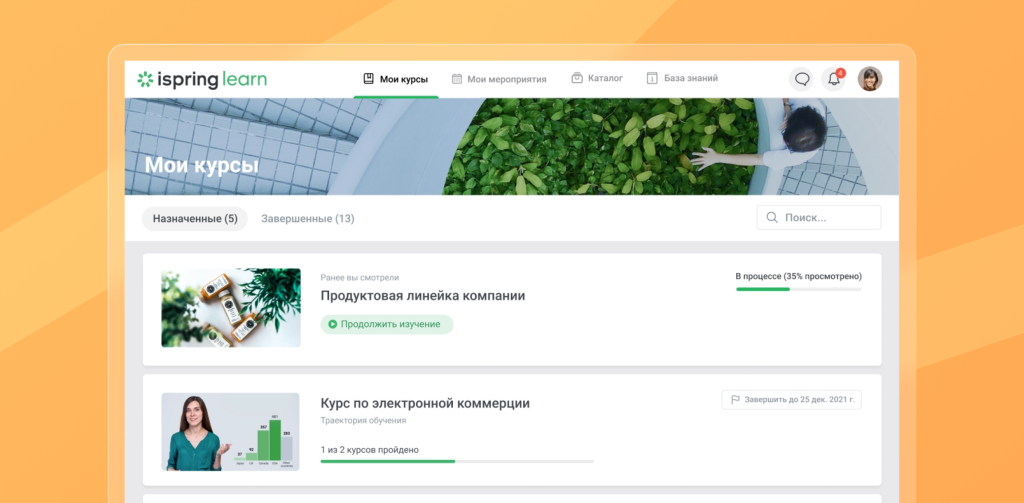This screenshot has height=503, width=1024.
Task: Focus the Поиск search field
Action: 819,218
